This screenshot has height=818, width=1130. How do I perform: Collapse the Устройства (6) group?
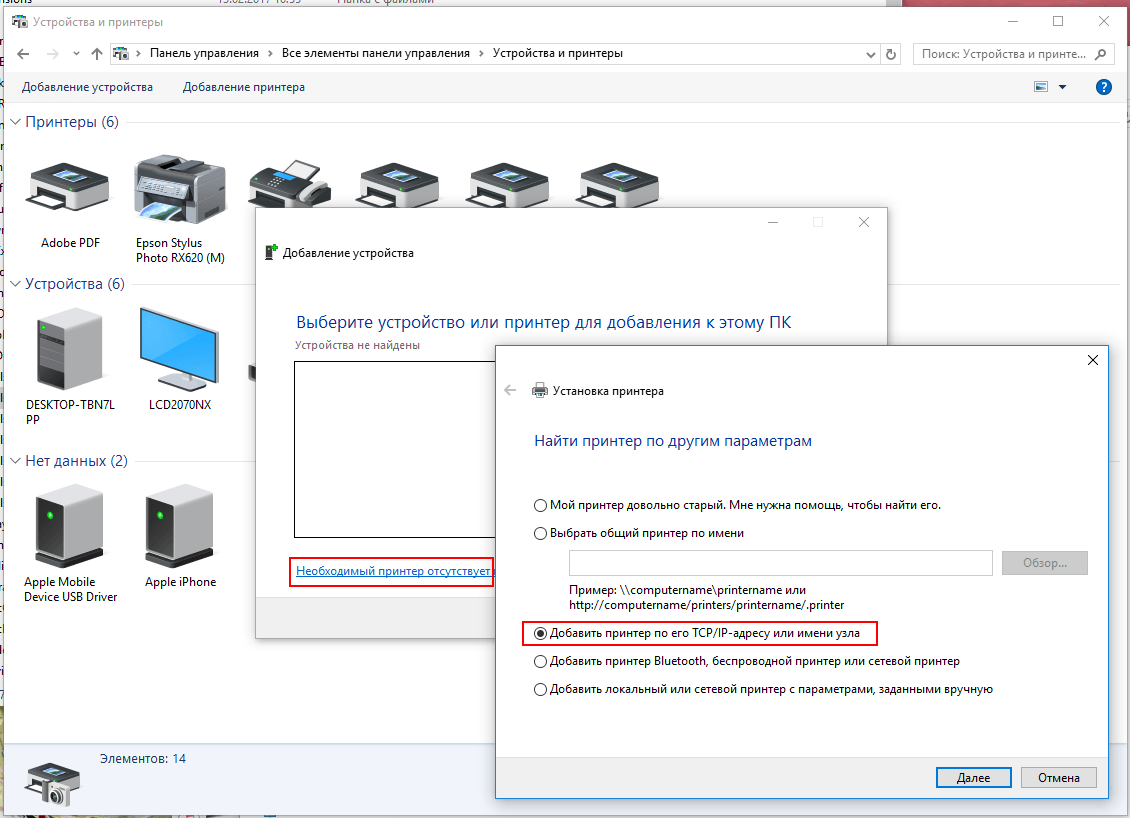click(15, 284)
